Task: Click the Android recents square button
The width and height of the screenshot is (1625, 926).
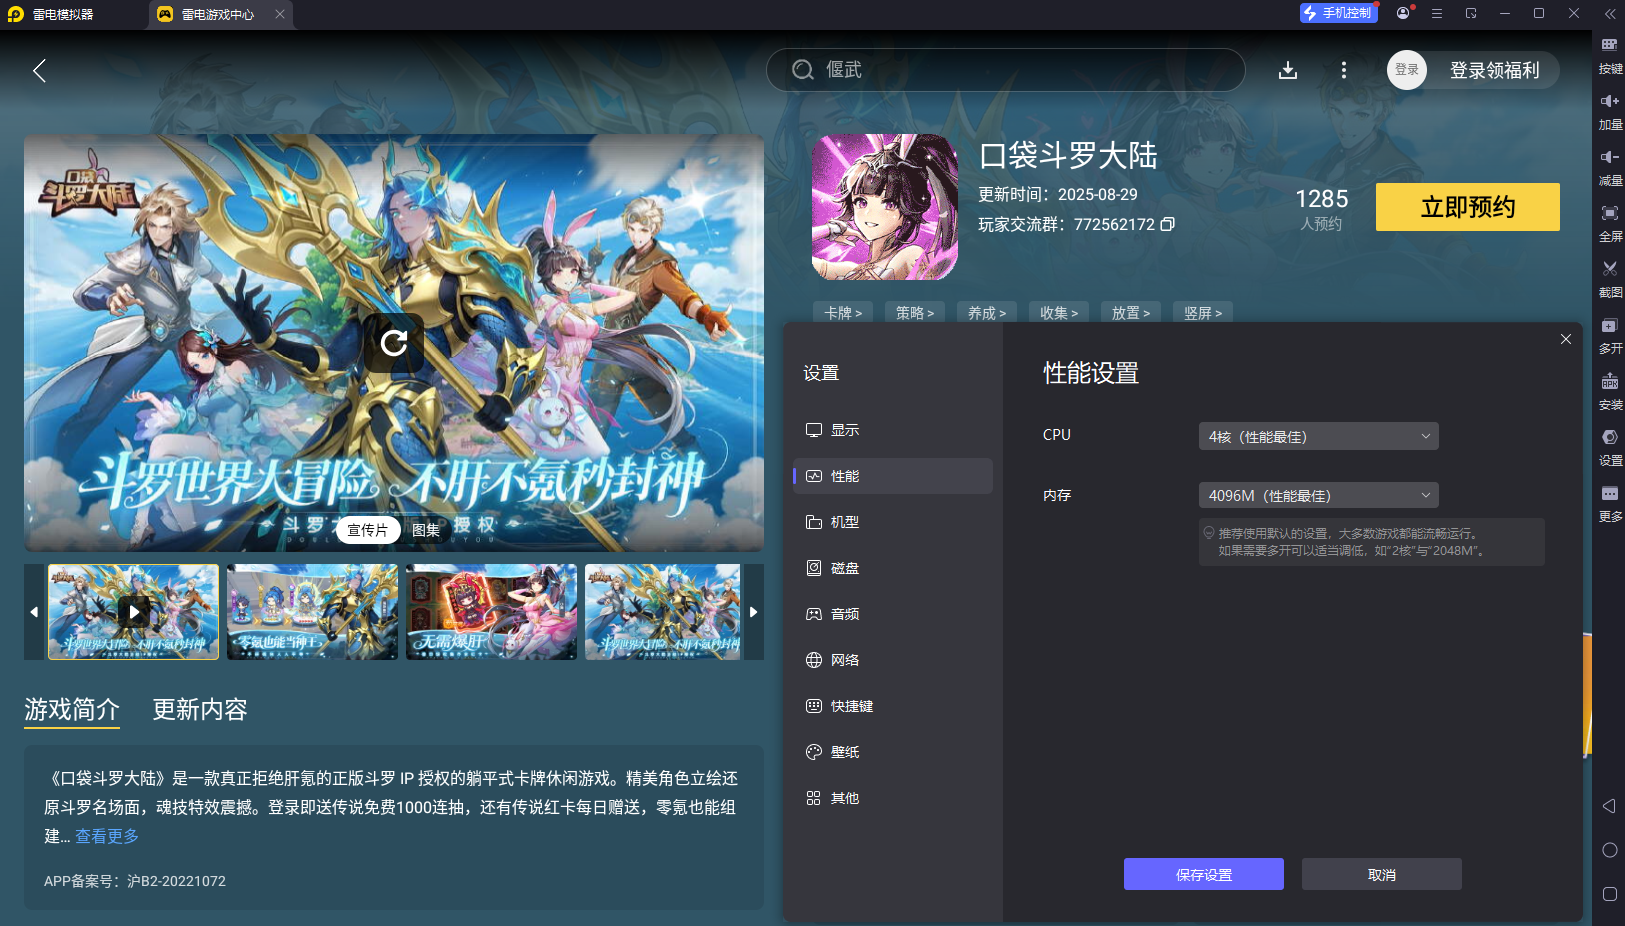Action: coord(1609,894)
